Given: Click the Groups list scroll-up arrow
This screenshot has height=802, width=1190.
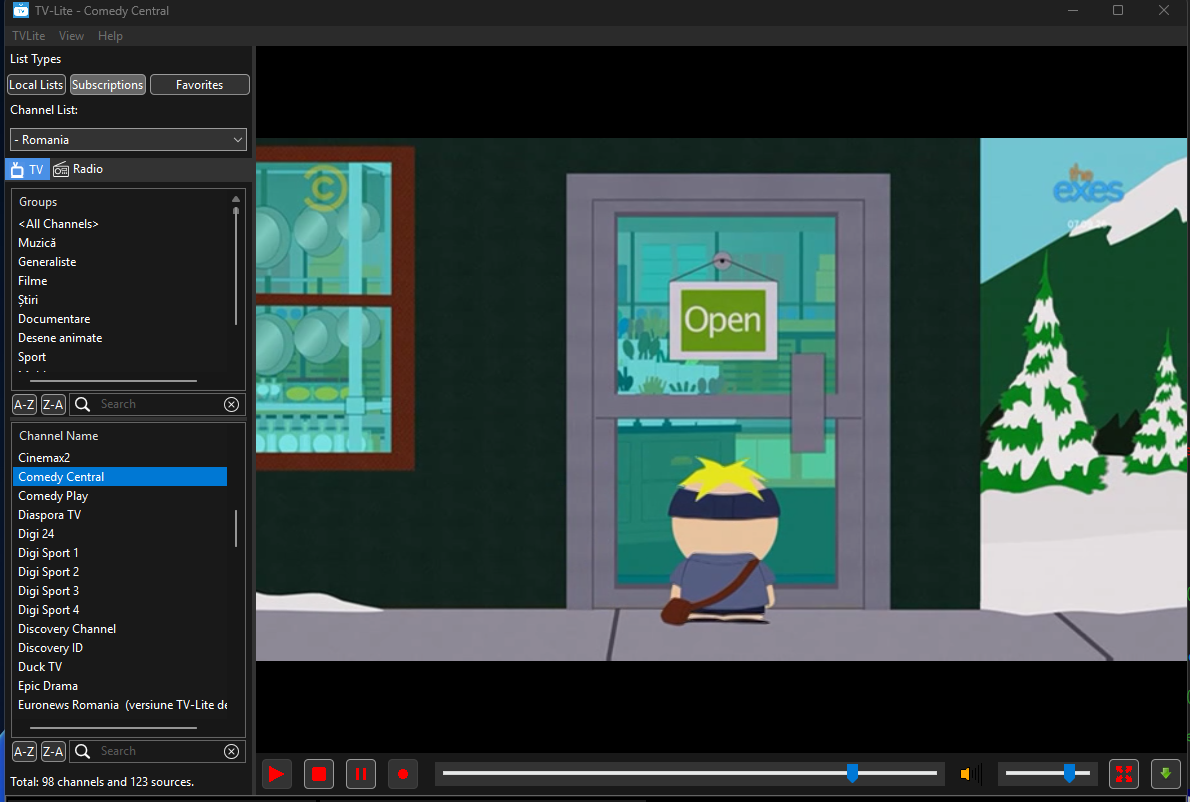Looking at the screenshot, I should point(236,199).
